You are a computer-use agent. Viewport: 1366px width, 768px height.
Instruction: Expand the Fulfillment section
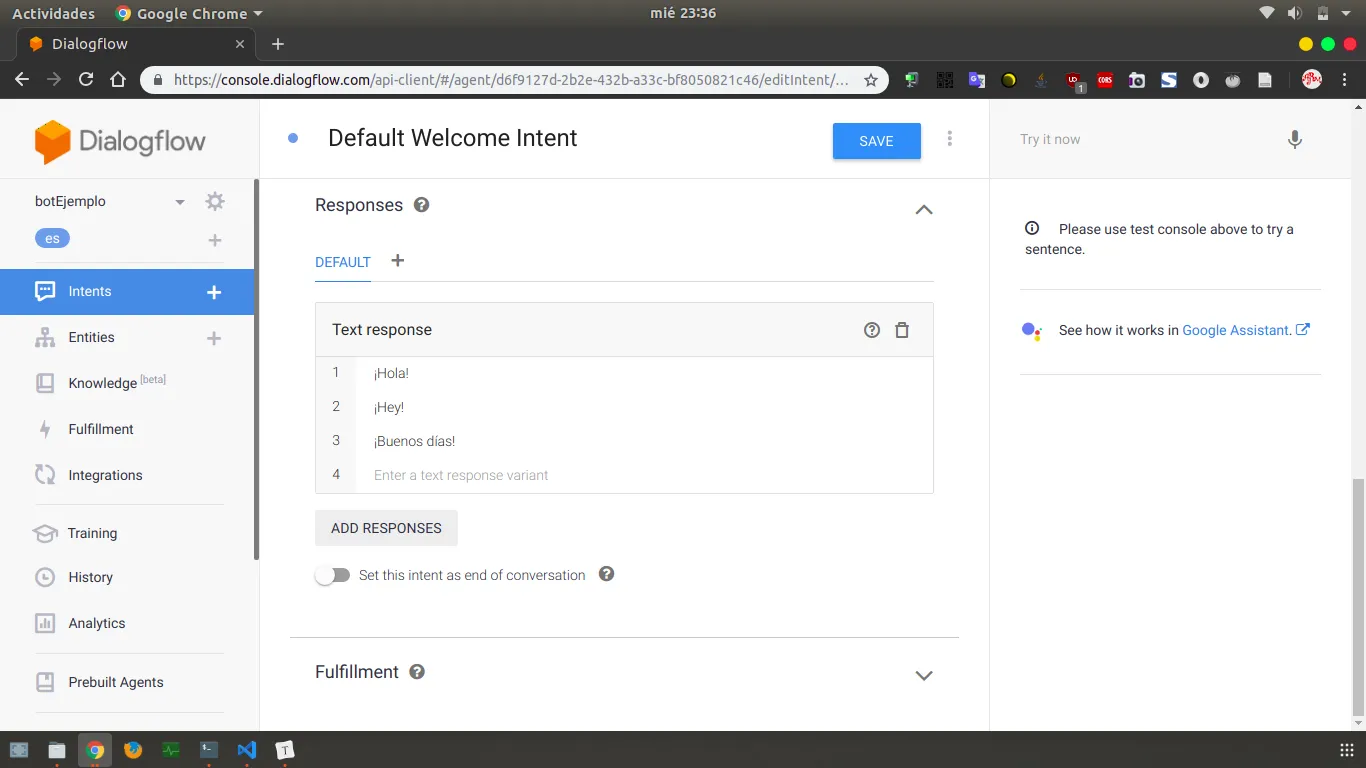[x=923, y=675]
